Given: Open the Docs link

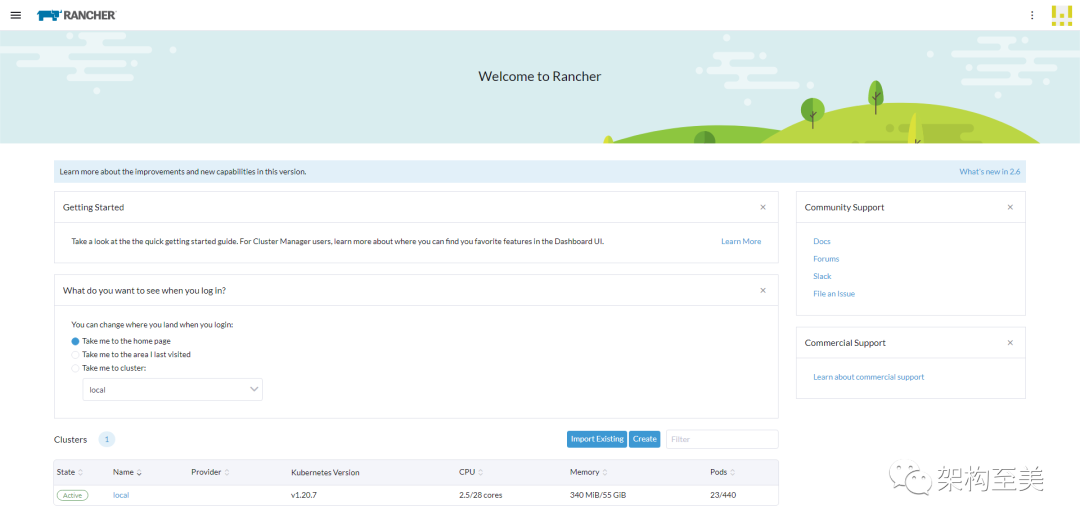Looking at the screenshot, I should [822, 242].
